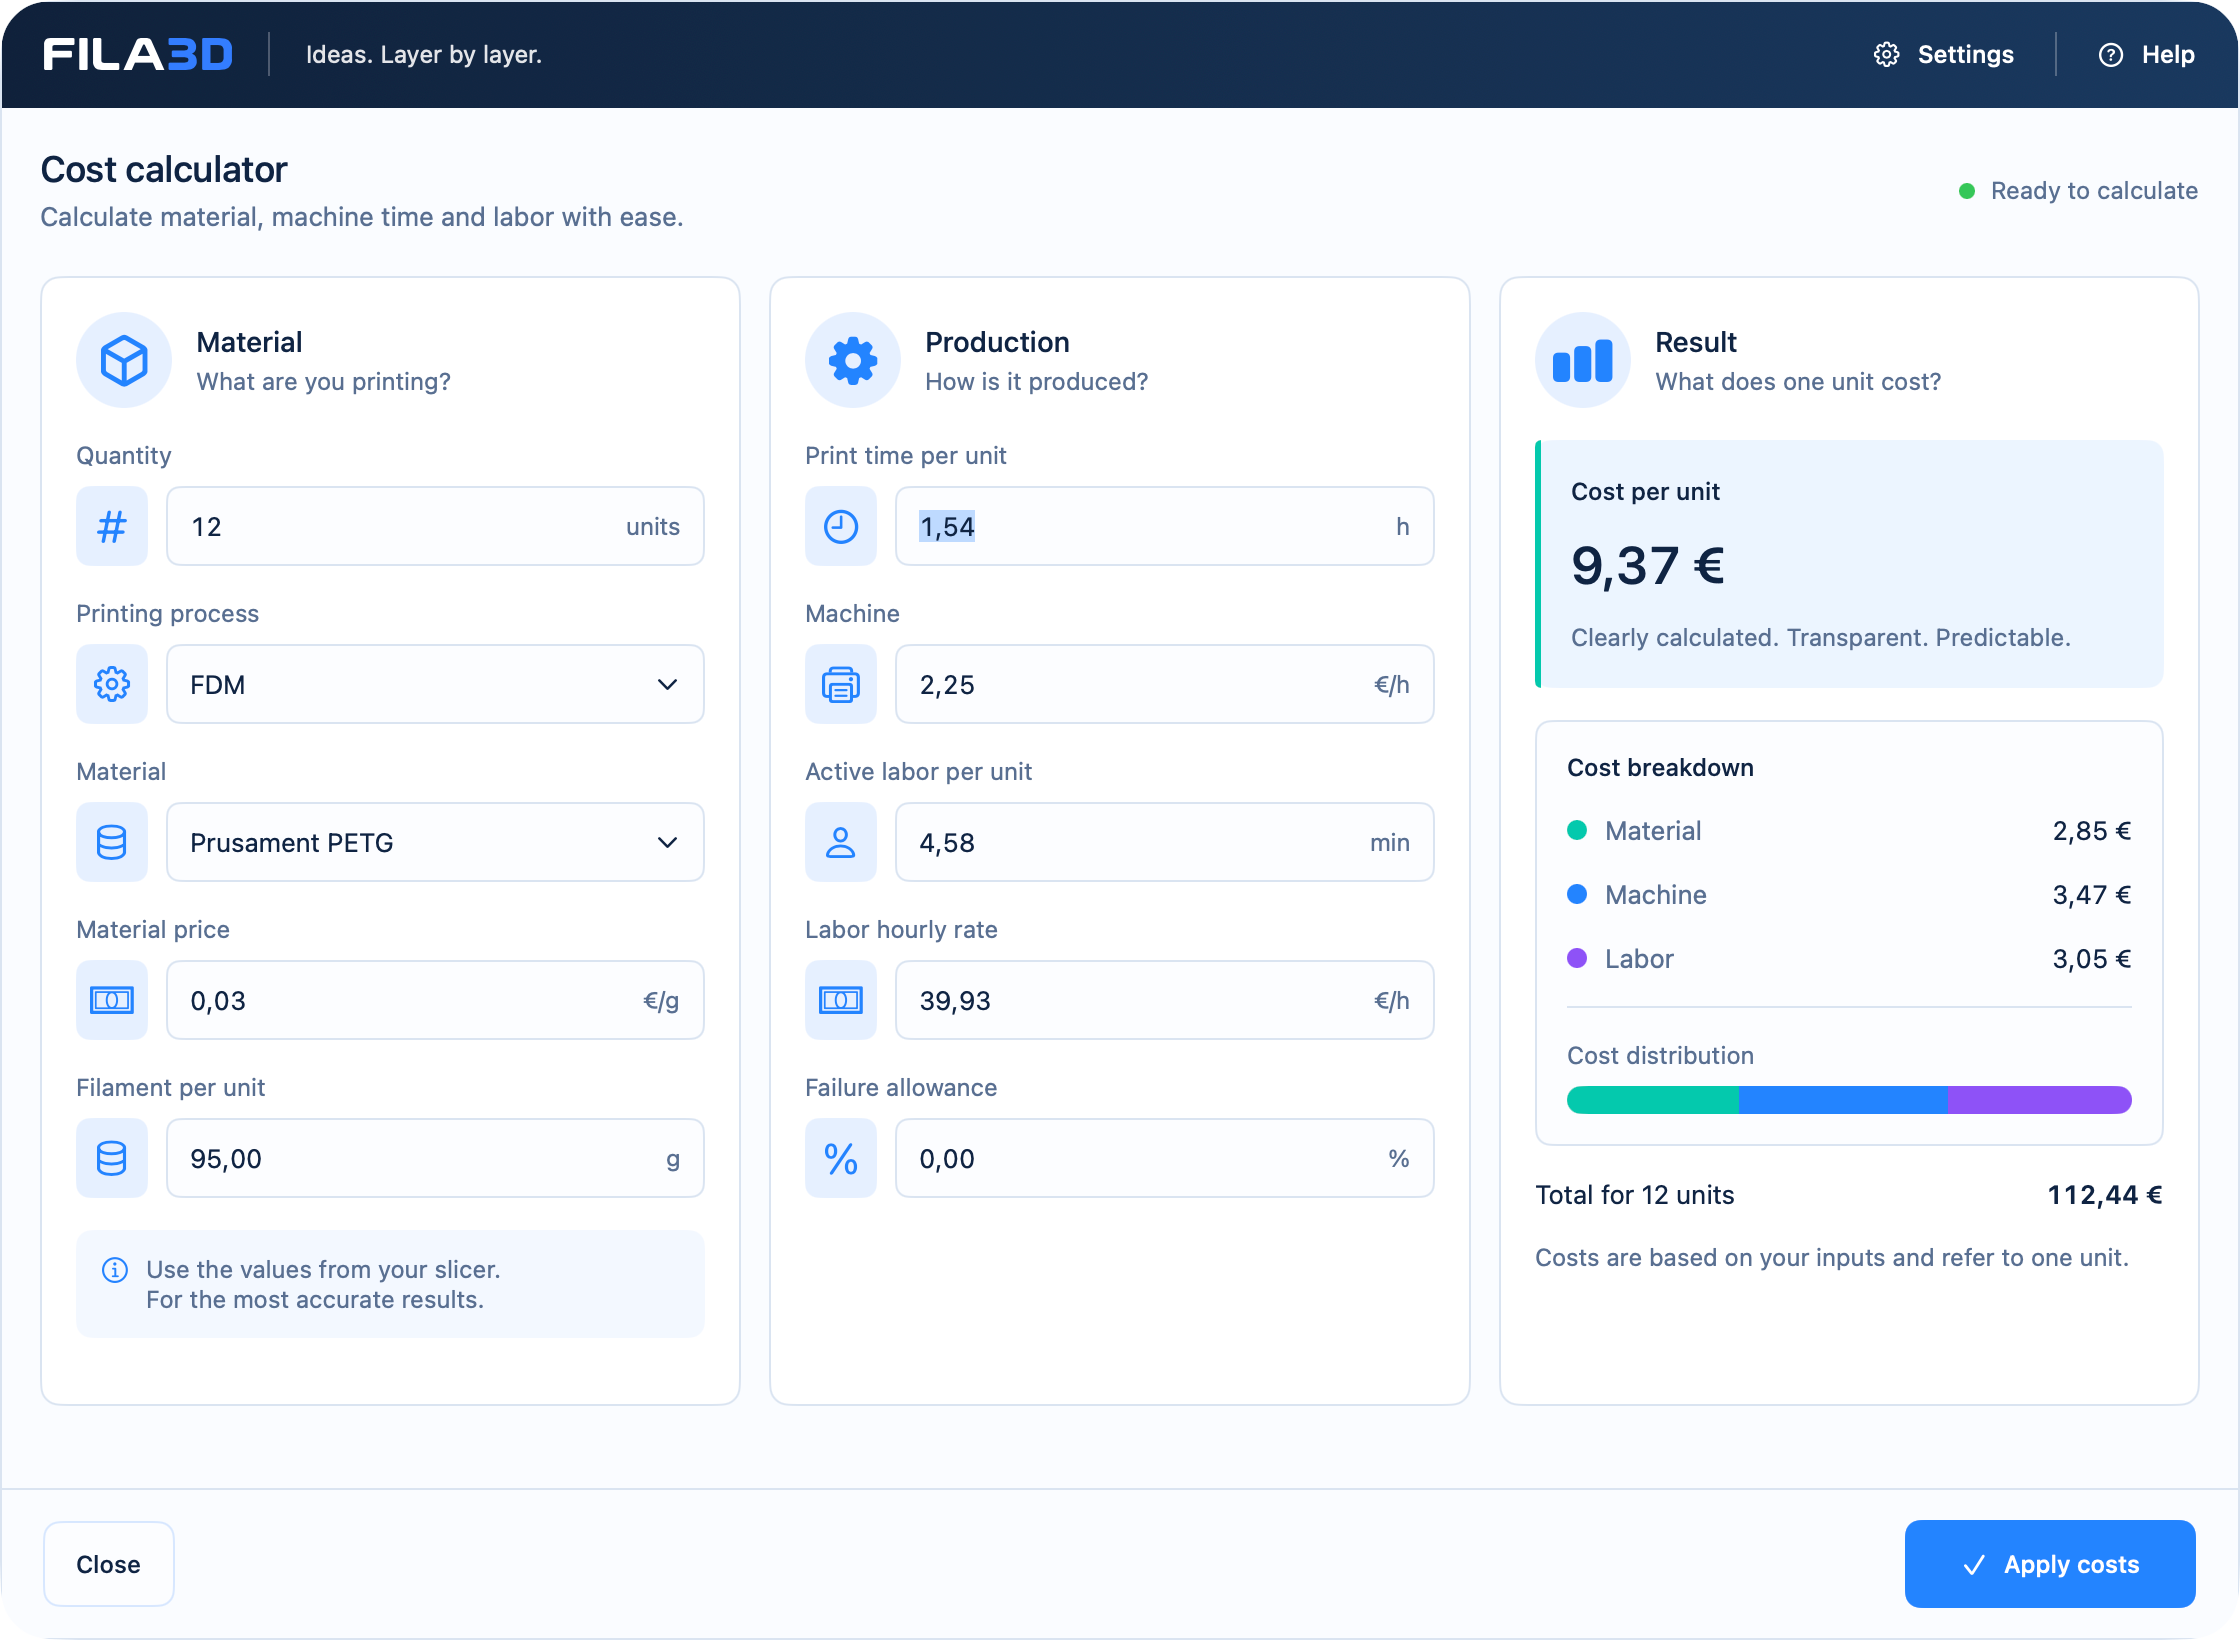Click the purple Labor breakdown dot
The width and height of the screenshot is (2240, 1640).
(1577, 958)
